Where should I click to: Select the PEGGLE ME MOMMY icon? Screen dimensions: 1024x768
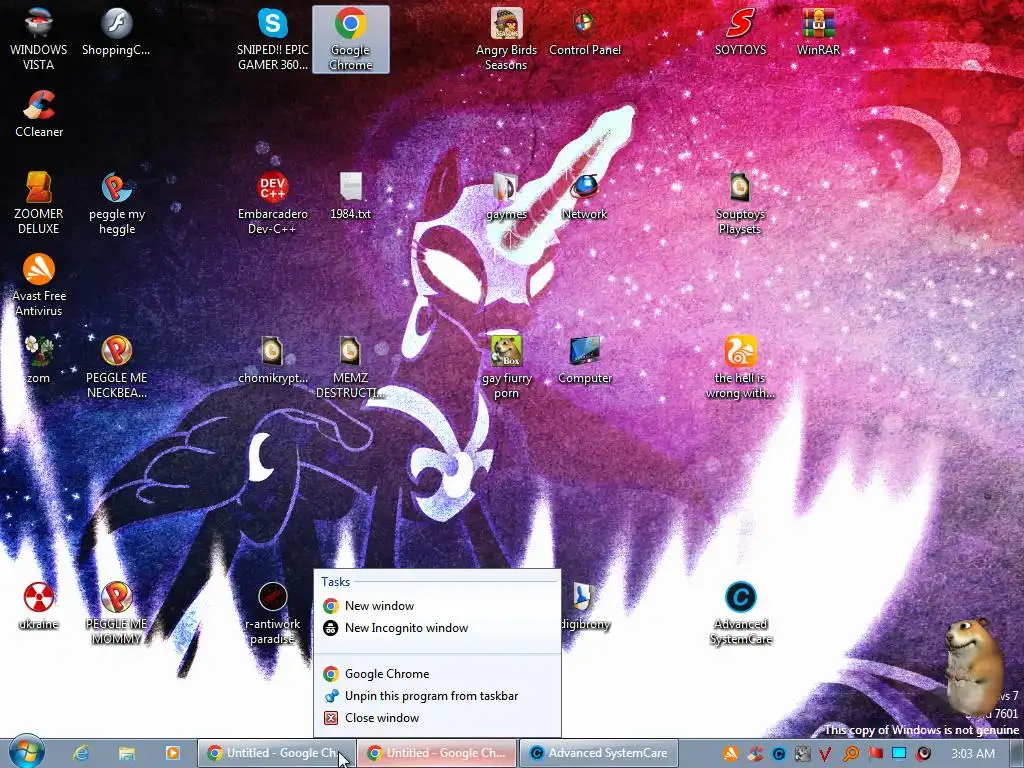click(117, 613)
